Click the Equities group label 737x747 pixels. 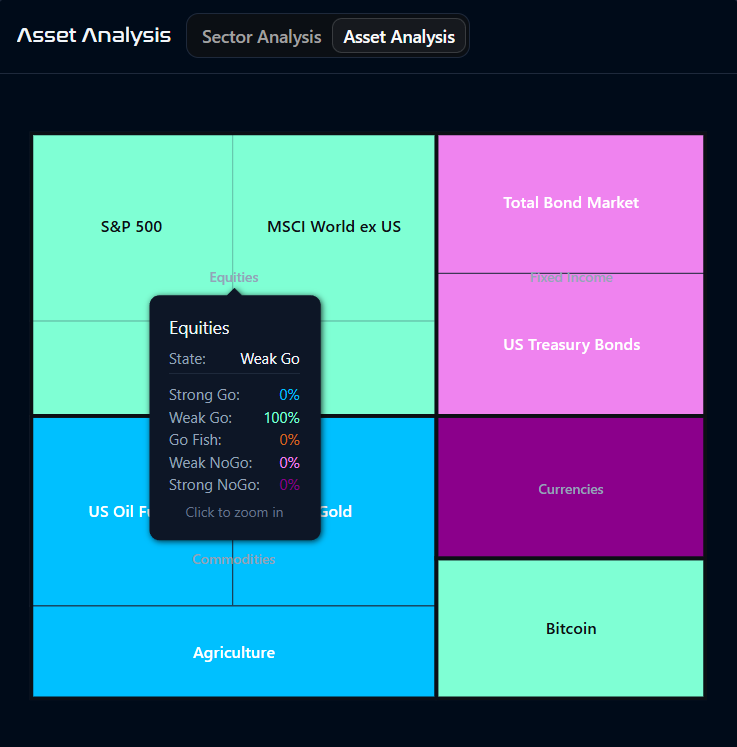(x=234, y=277)
